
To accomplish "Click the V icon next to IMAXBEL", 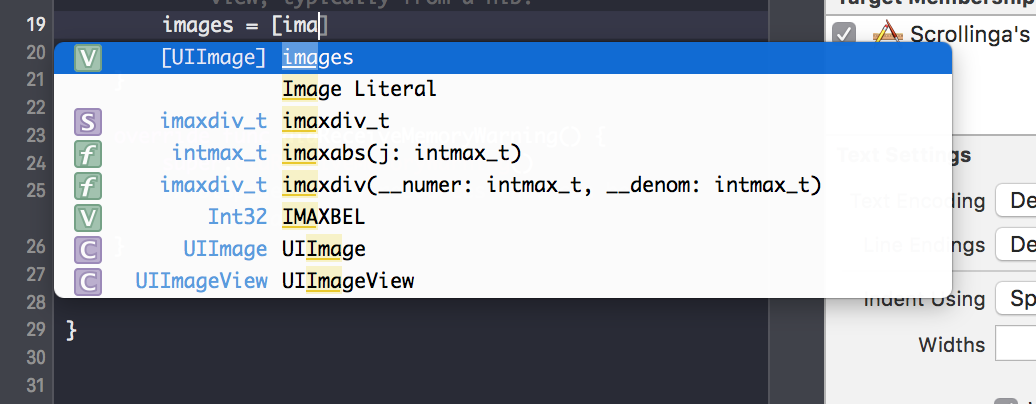I will click(x=88, y=217).
